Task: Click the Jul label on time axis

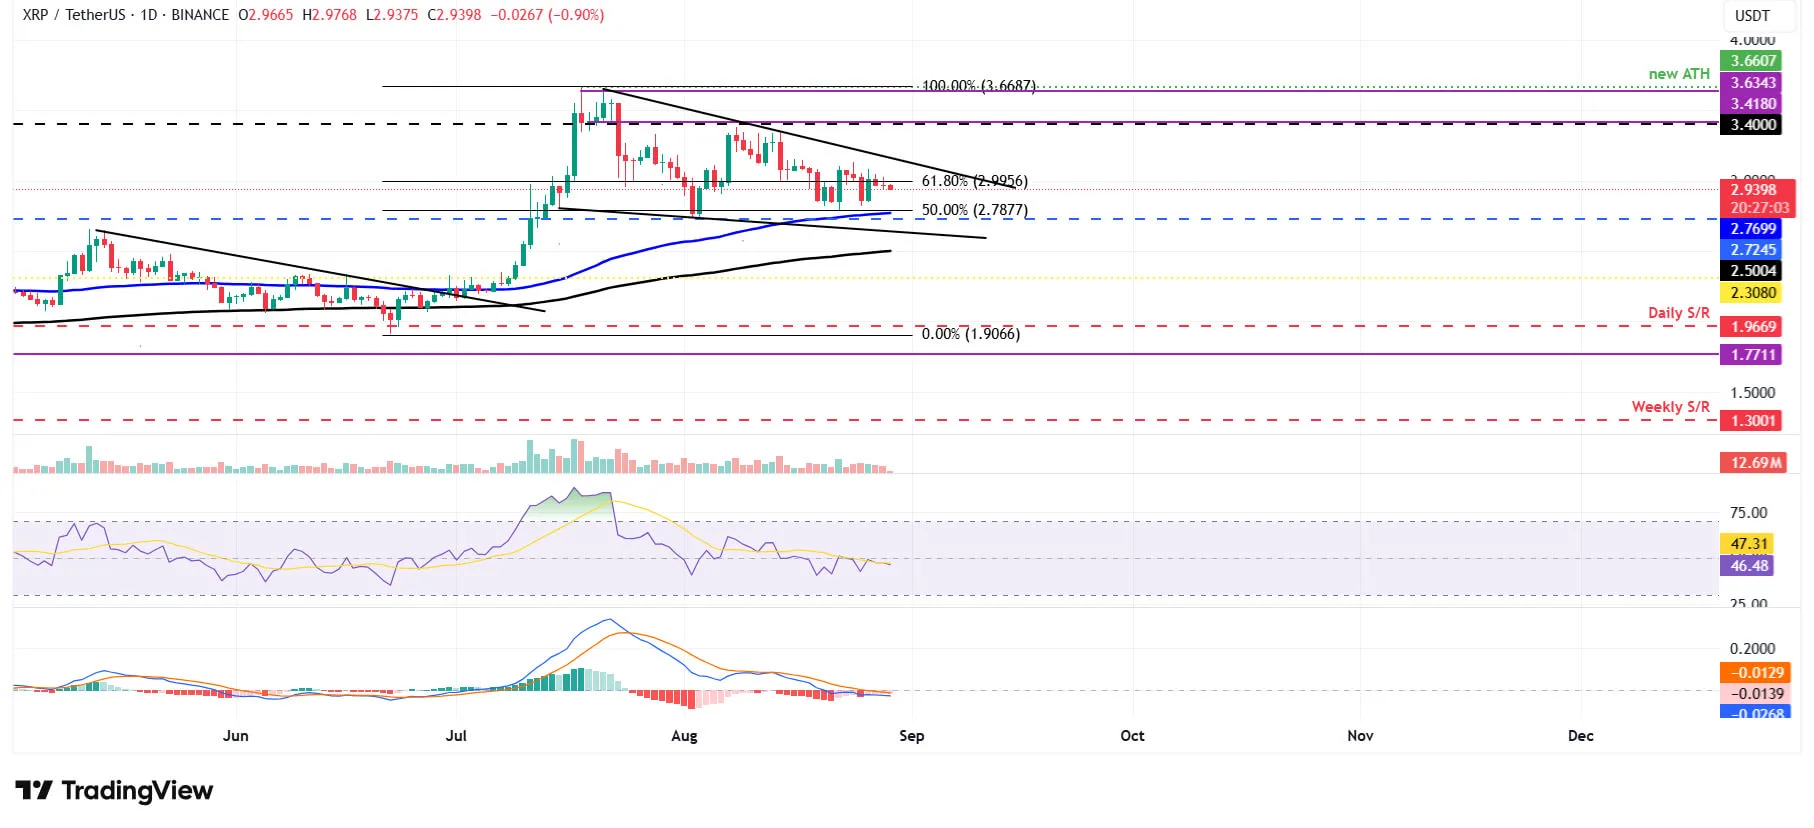Action: (x=456, y=736)
